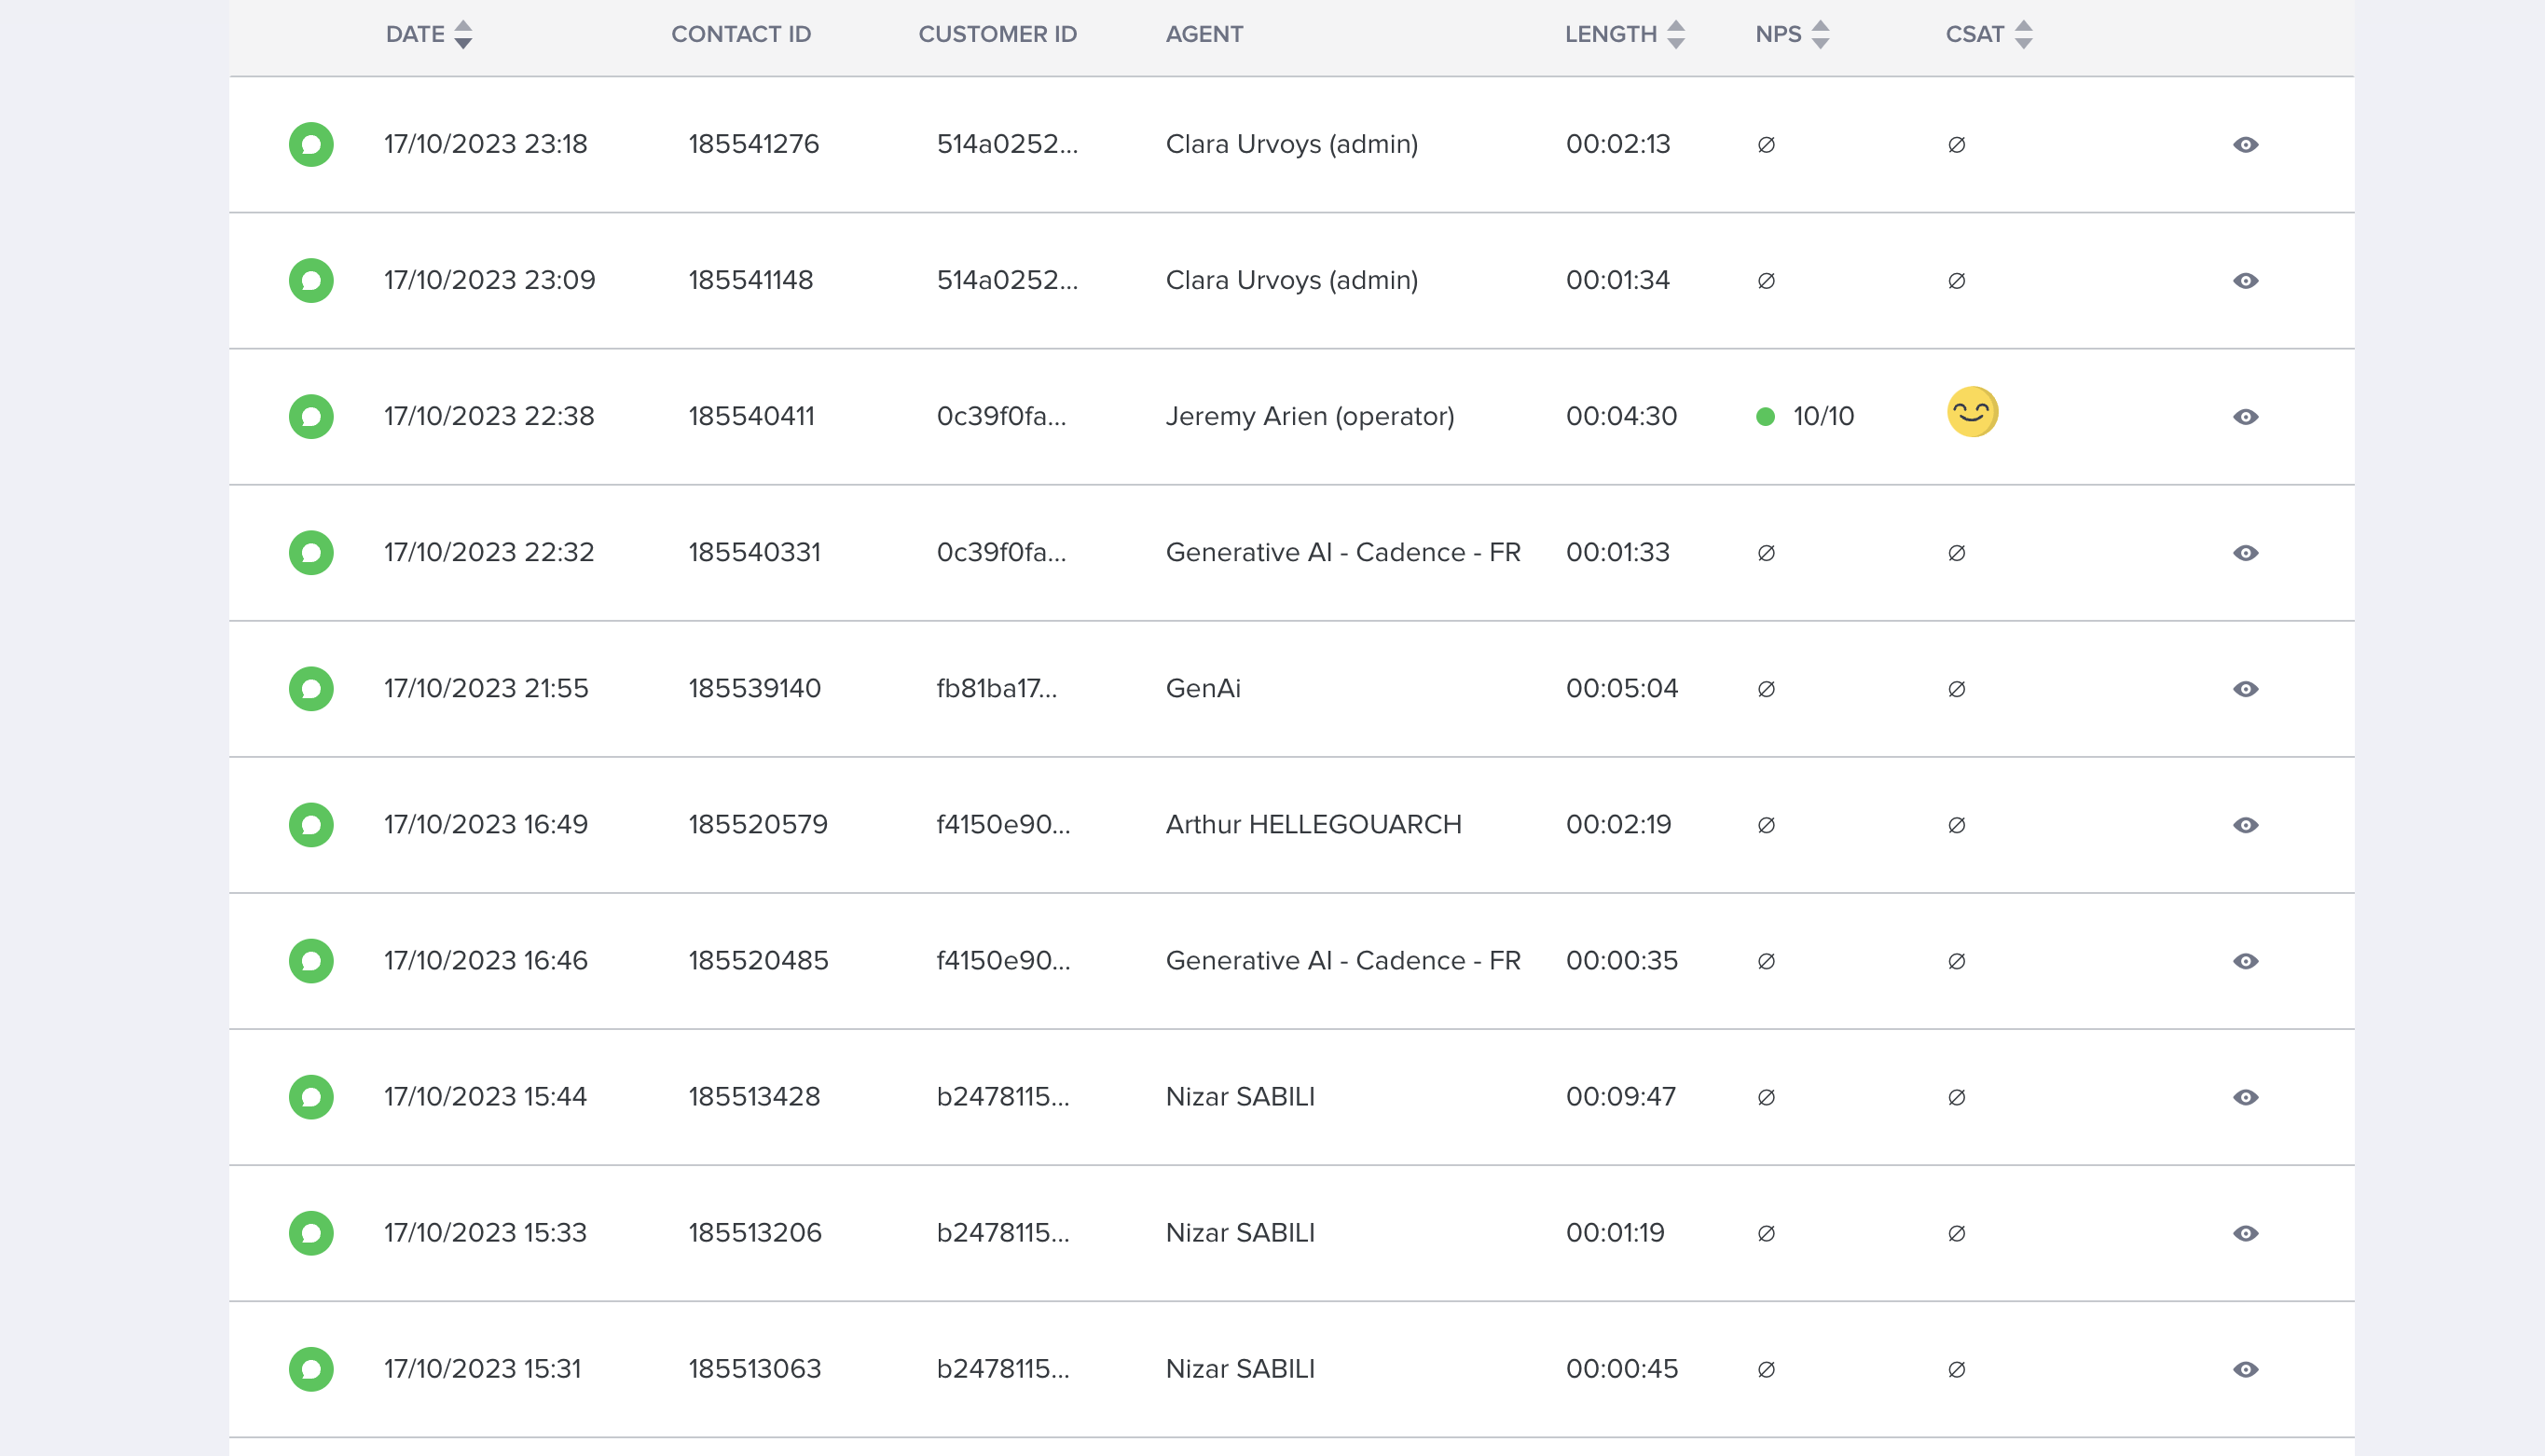Click customer ID fb81ba17...
The width and height of the screenshot is (2545, 1456).
coord(996,688)
